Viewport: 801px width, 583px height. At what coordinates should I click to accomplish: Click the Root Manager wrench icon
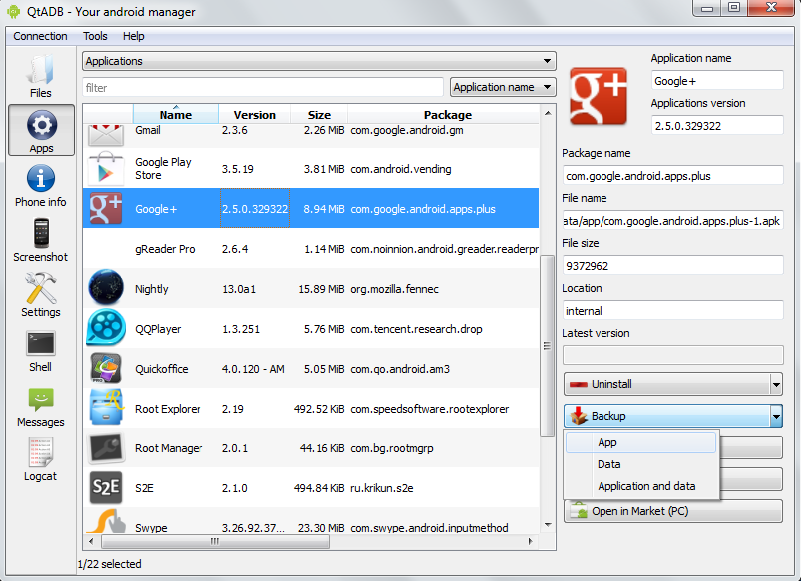[106, 448]
